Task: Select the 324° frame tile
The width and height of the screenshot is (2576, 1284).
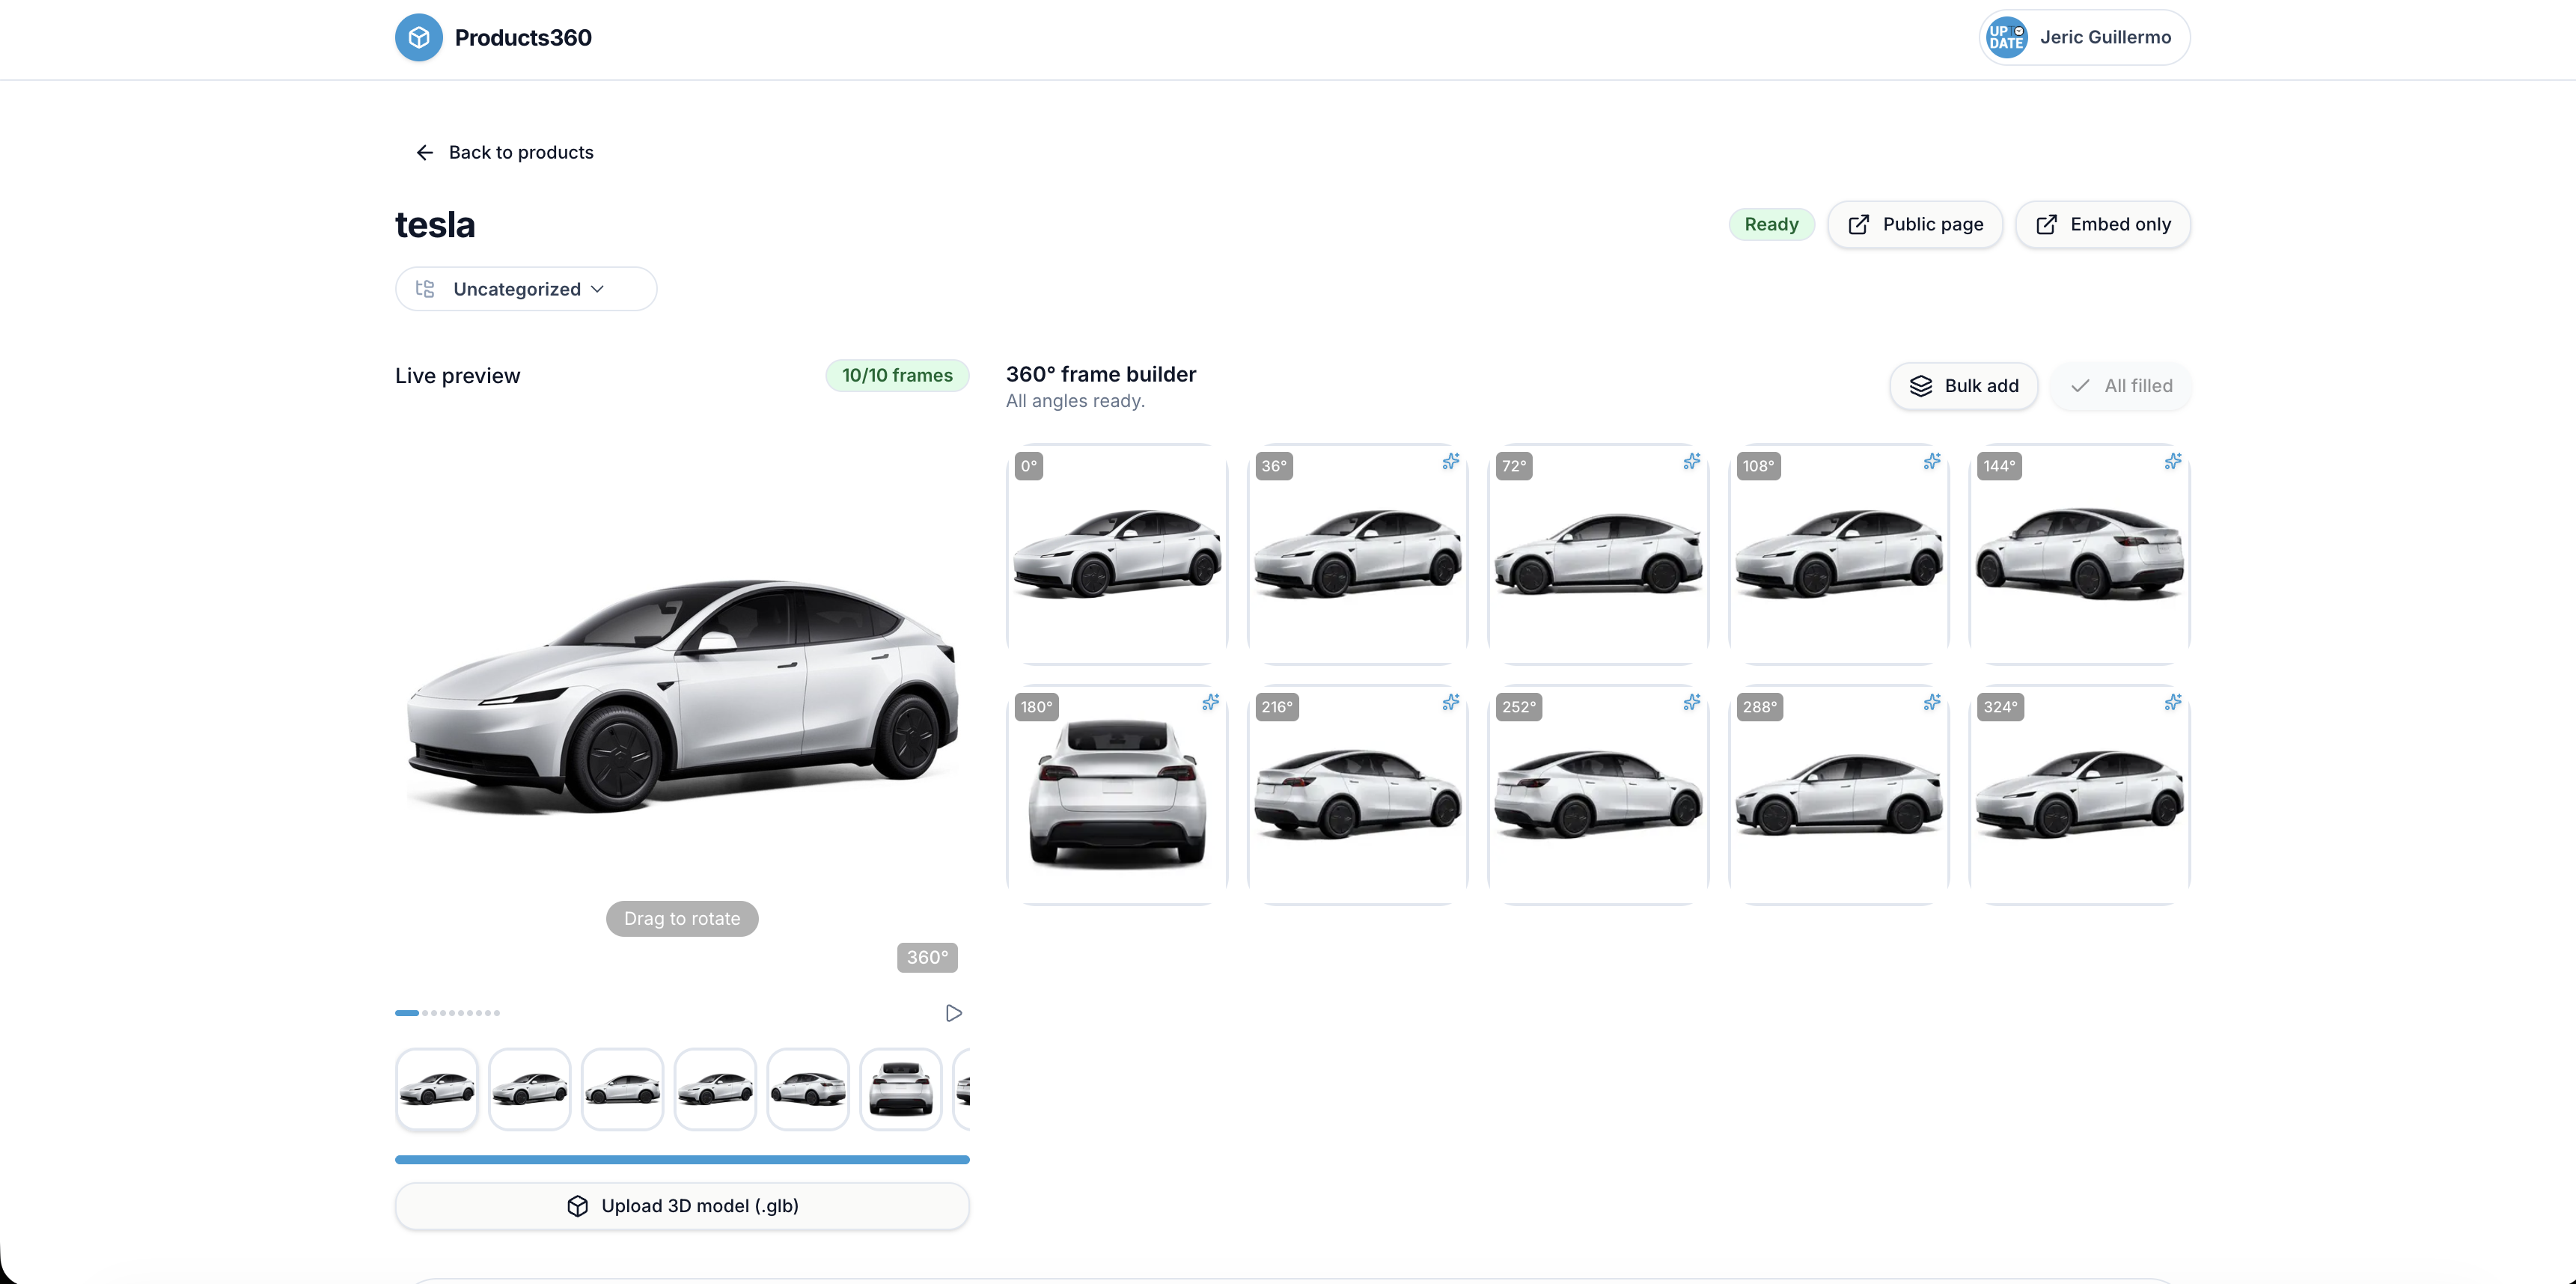Action: (x=2080, y=795)
